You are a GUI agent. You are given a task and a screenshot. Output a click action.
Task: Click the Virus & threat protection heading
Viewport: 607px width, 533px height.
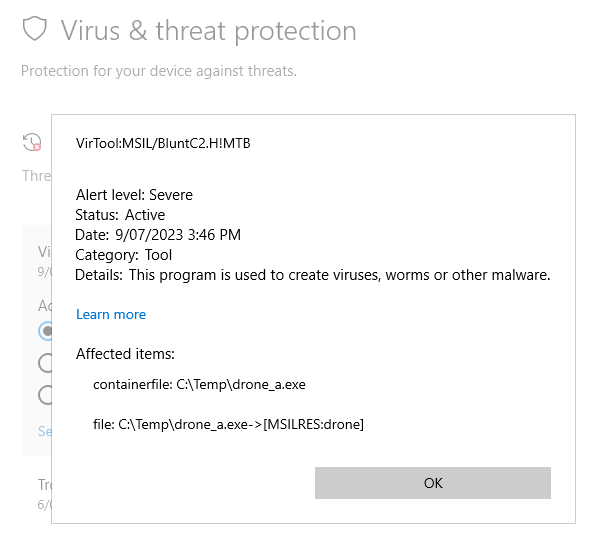click(x=208, y=31)
